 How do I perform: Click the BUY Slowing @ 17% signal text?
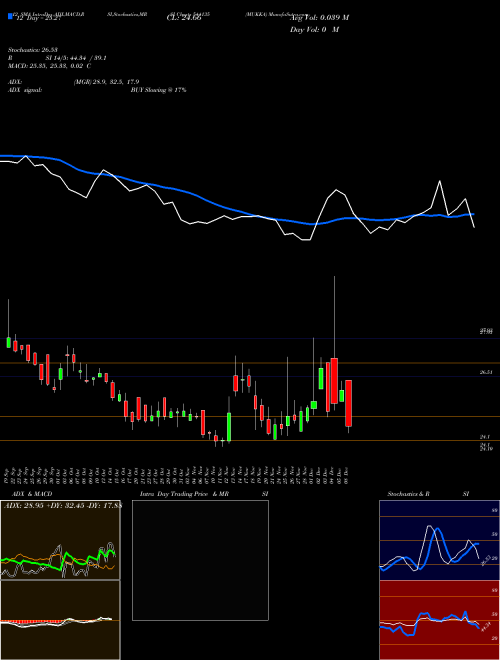[x=158, y=90]
